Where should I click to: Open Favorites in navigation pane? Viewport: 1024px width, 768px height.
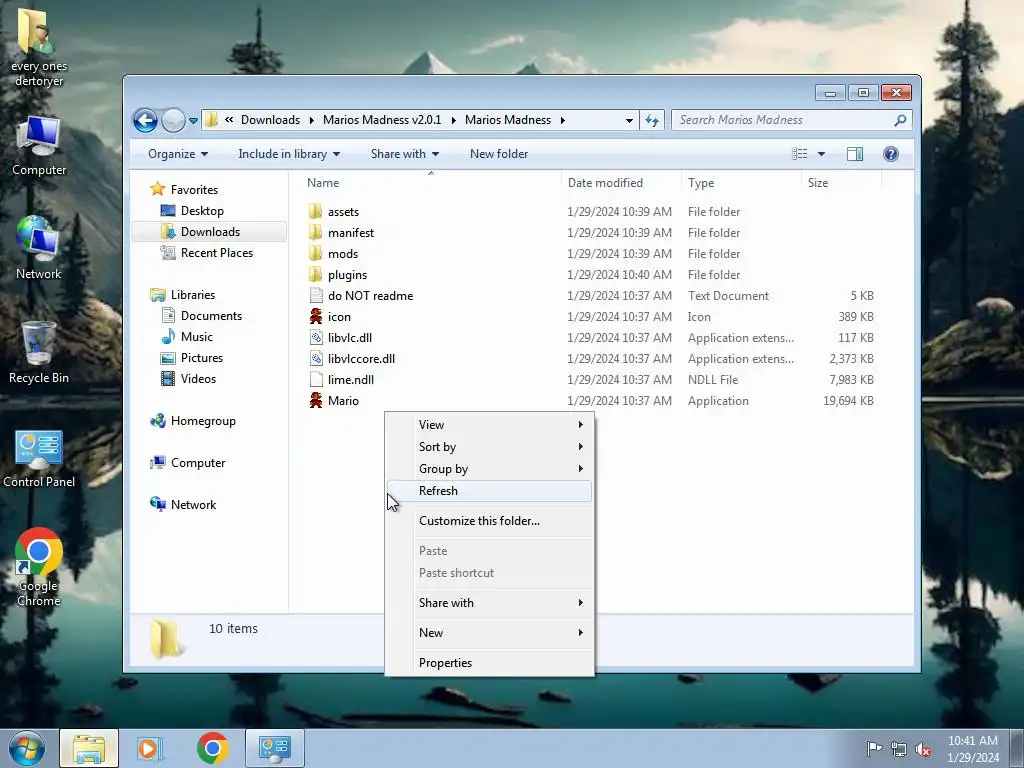[194, 189]
